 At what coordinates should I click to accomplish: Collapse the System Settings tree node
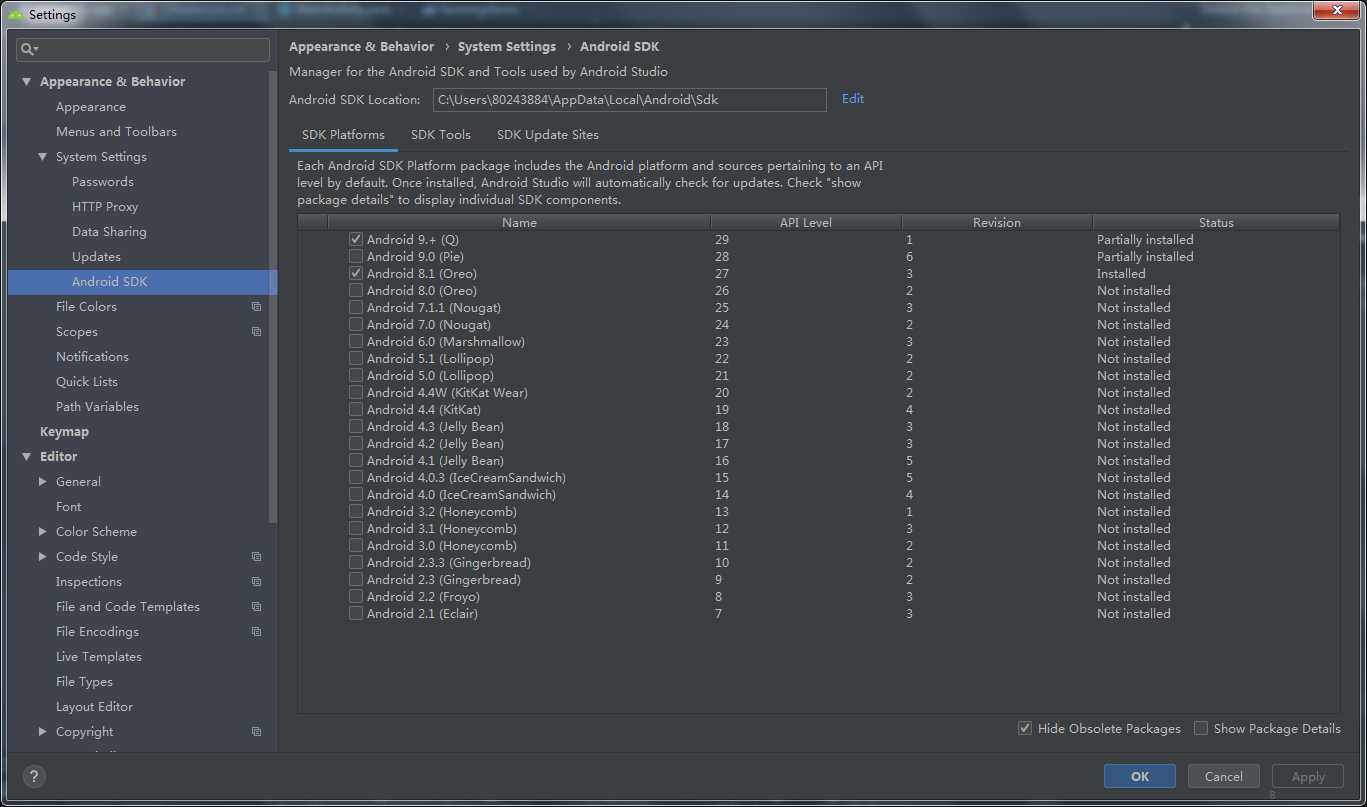click(43, 157)
